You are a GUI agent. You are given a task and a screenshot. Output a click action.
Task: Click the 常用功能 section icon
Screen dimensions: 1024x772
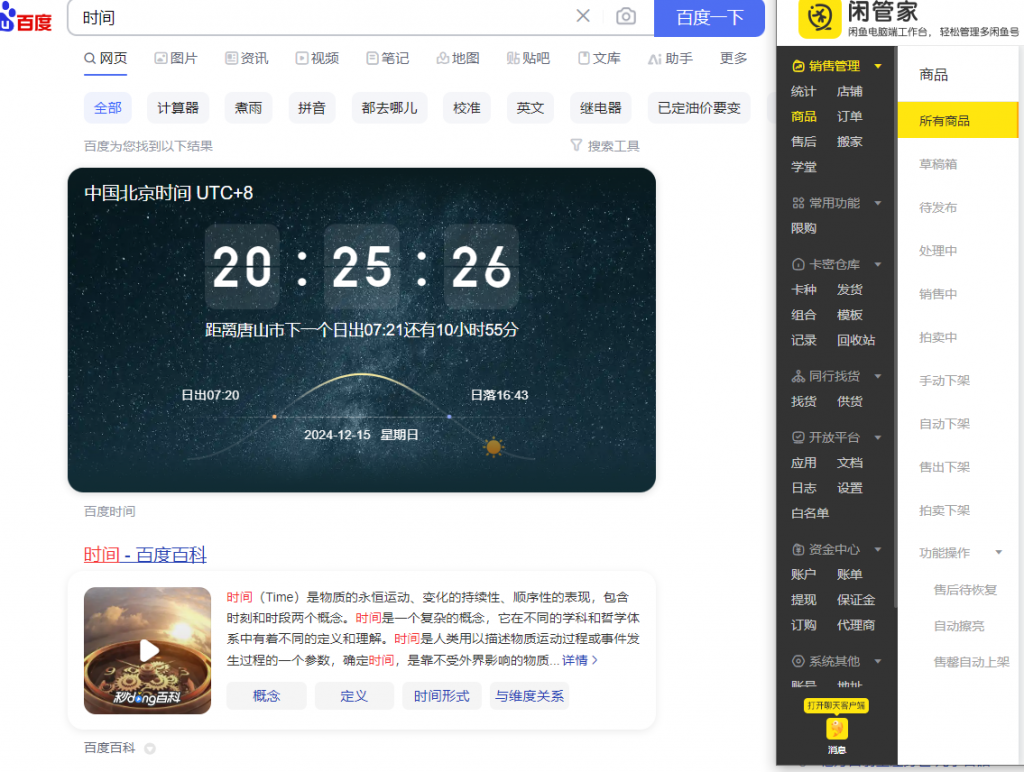click(798, 203)
